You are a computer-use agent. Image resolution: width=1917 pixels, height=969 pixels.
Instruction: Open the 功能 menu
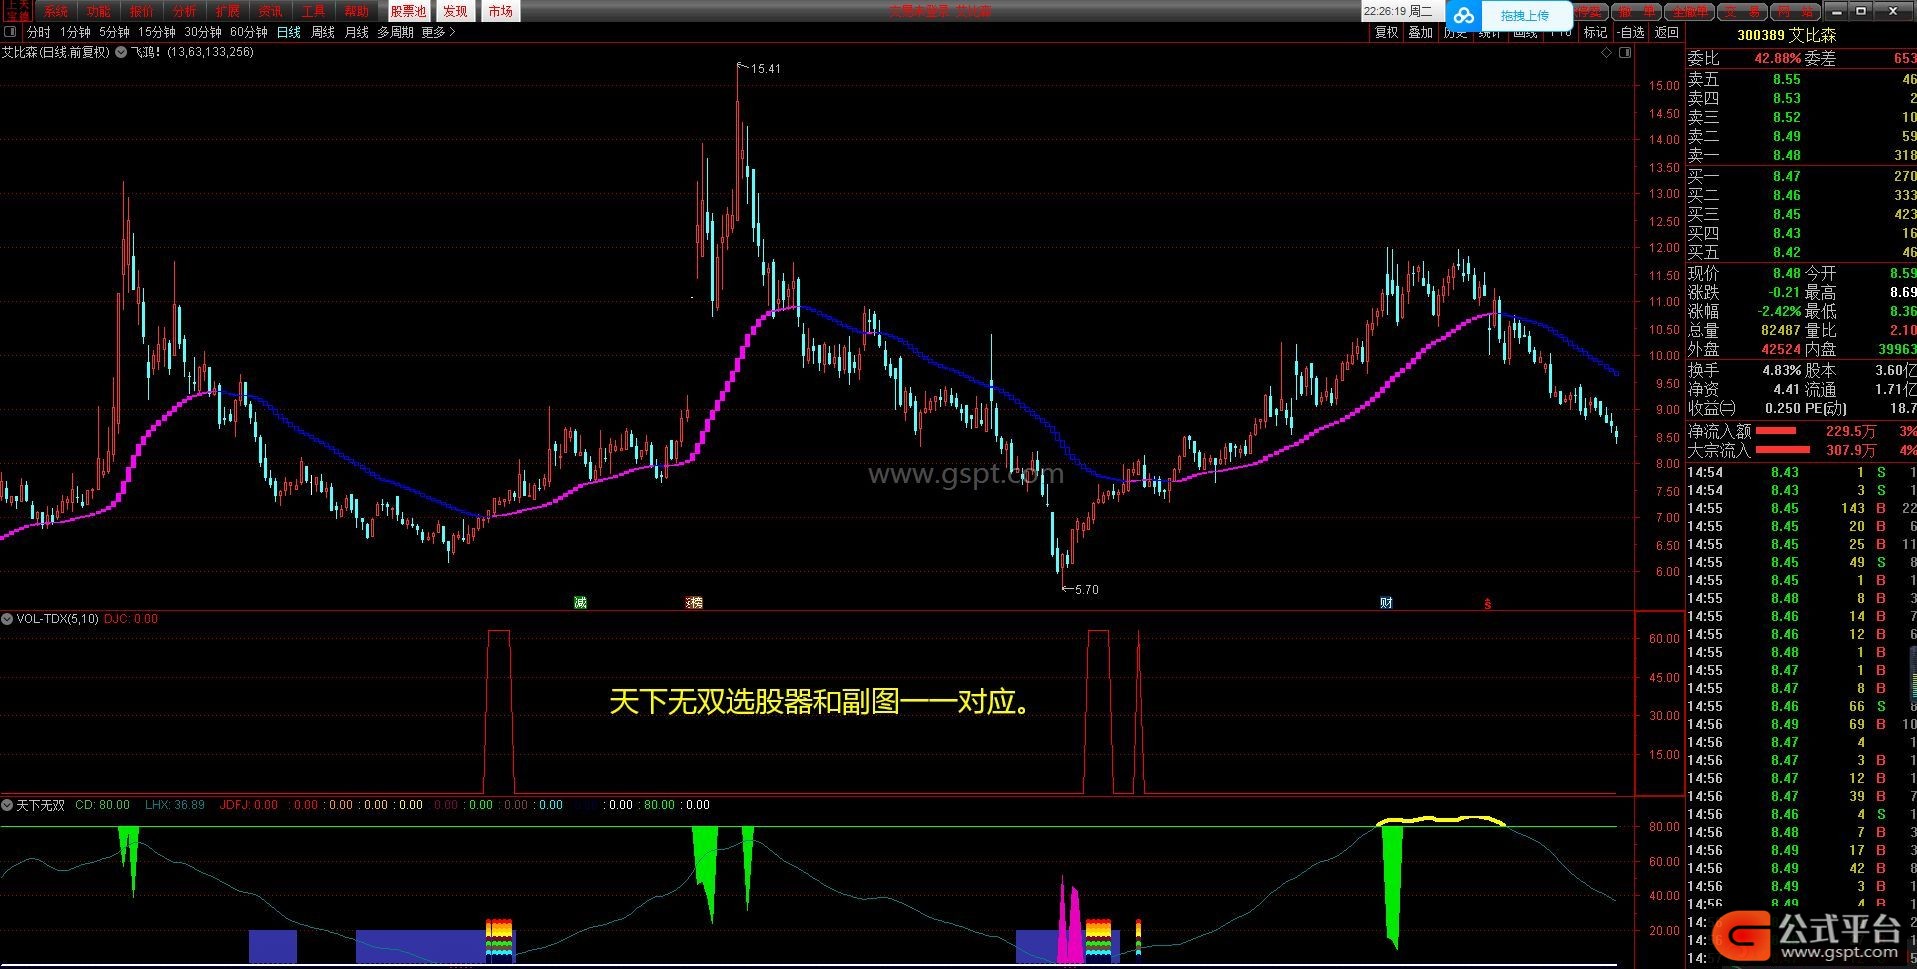click(98, 11)
